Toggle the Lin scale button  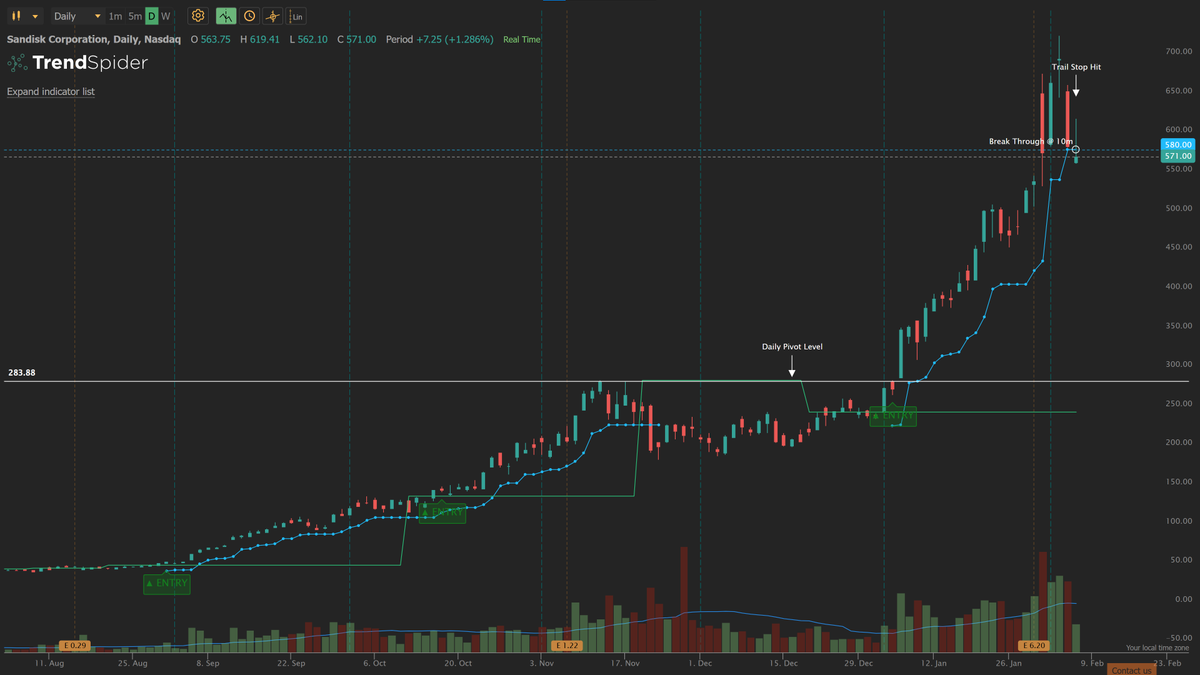[296, 16]
